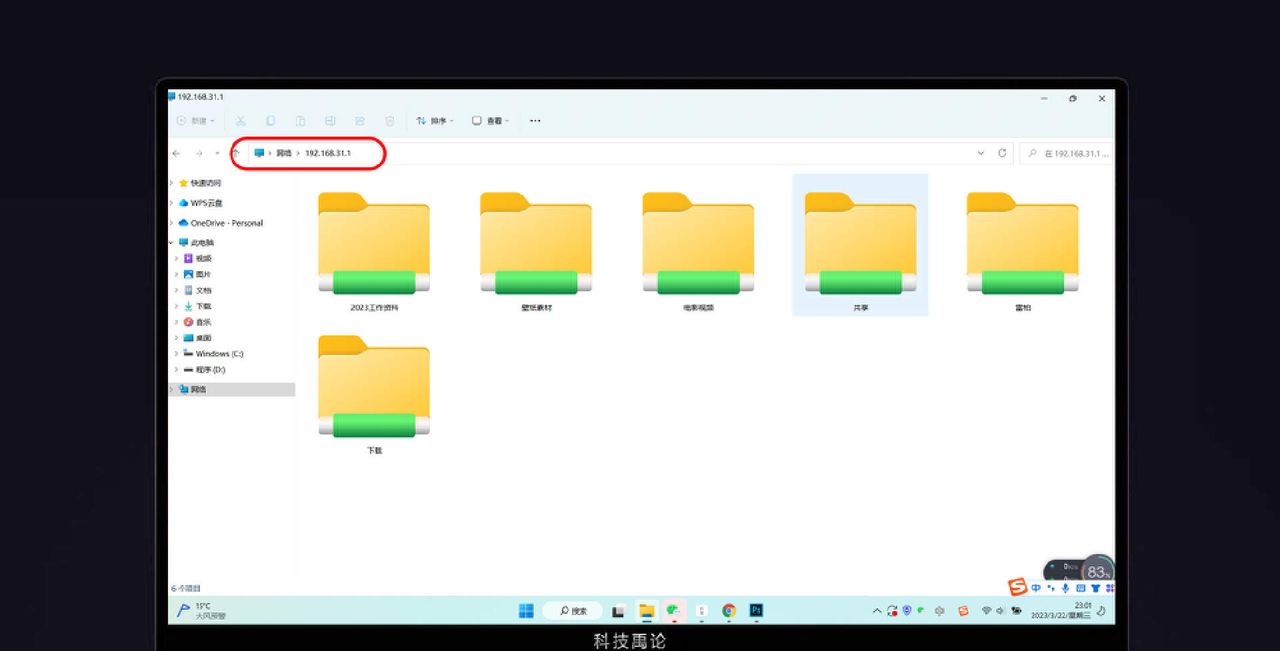Click File Explorer icon on taskbar
Image resolution: width=1280 pixels, height=651 pixels.
(x=647, y=611)
